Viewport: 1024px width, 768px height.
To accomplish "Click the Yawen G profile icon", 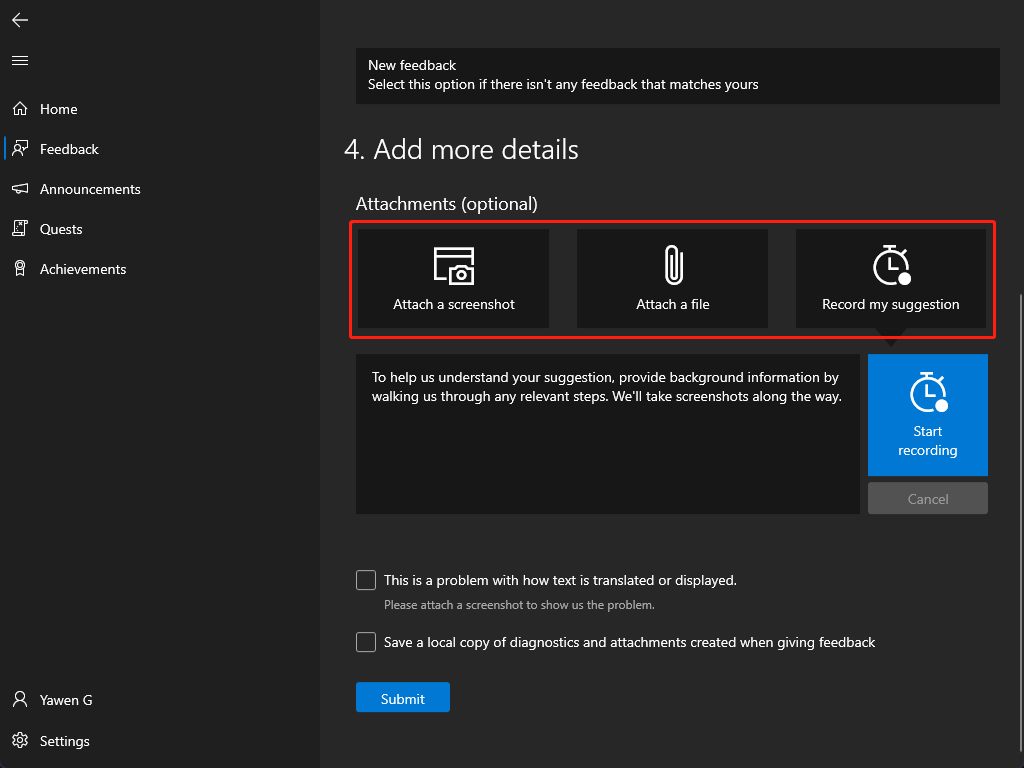I will tap(20, 700).
